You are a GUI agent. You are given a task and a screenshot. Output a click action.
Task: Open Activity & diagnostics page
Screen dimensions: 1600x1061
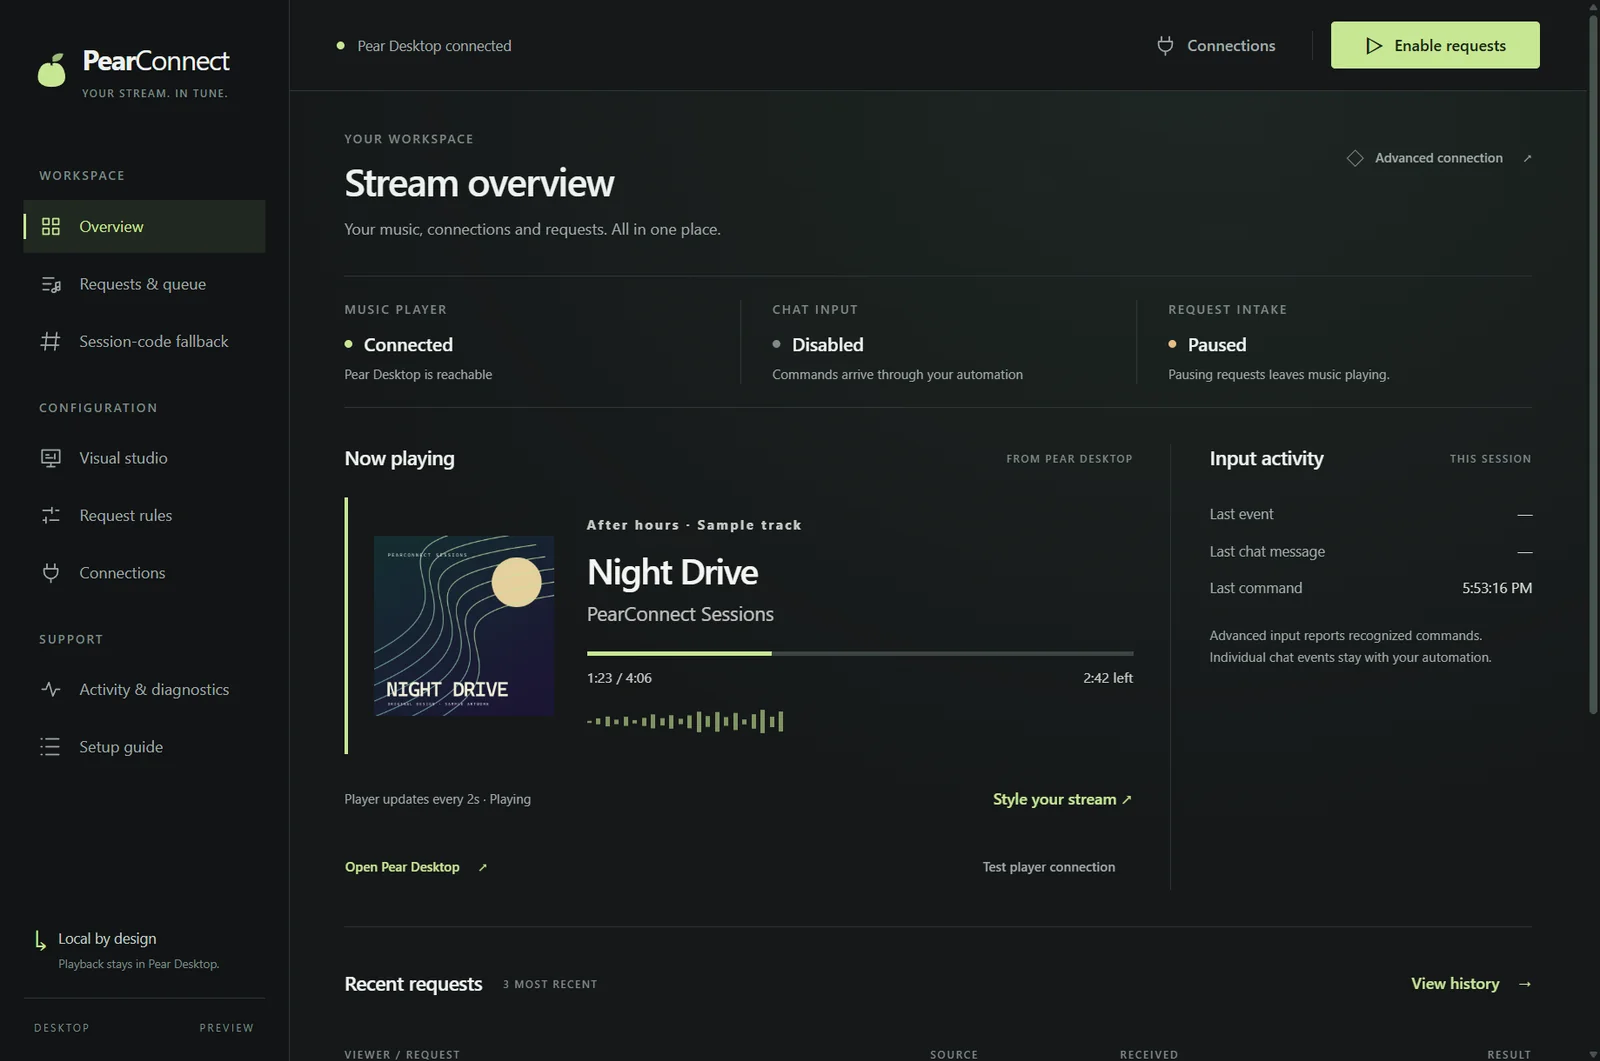pyautogui.click(x=144, y=689)
